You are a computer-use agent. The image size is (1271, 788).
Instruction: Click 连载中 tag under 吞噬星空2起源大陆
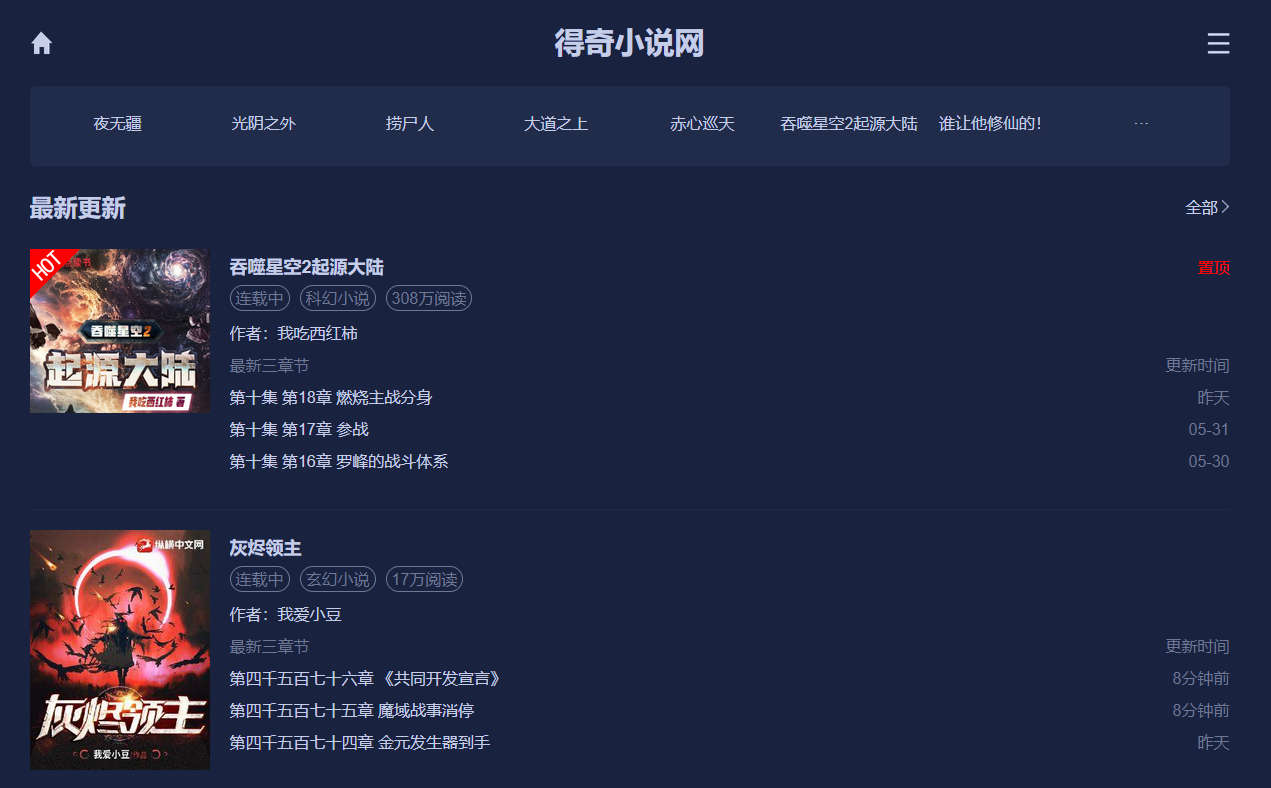click(x=259, y=298)
